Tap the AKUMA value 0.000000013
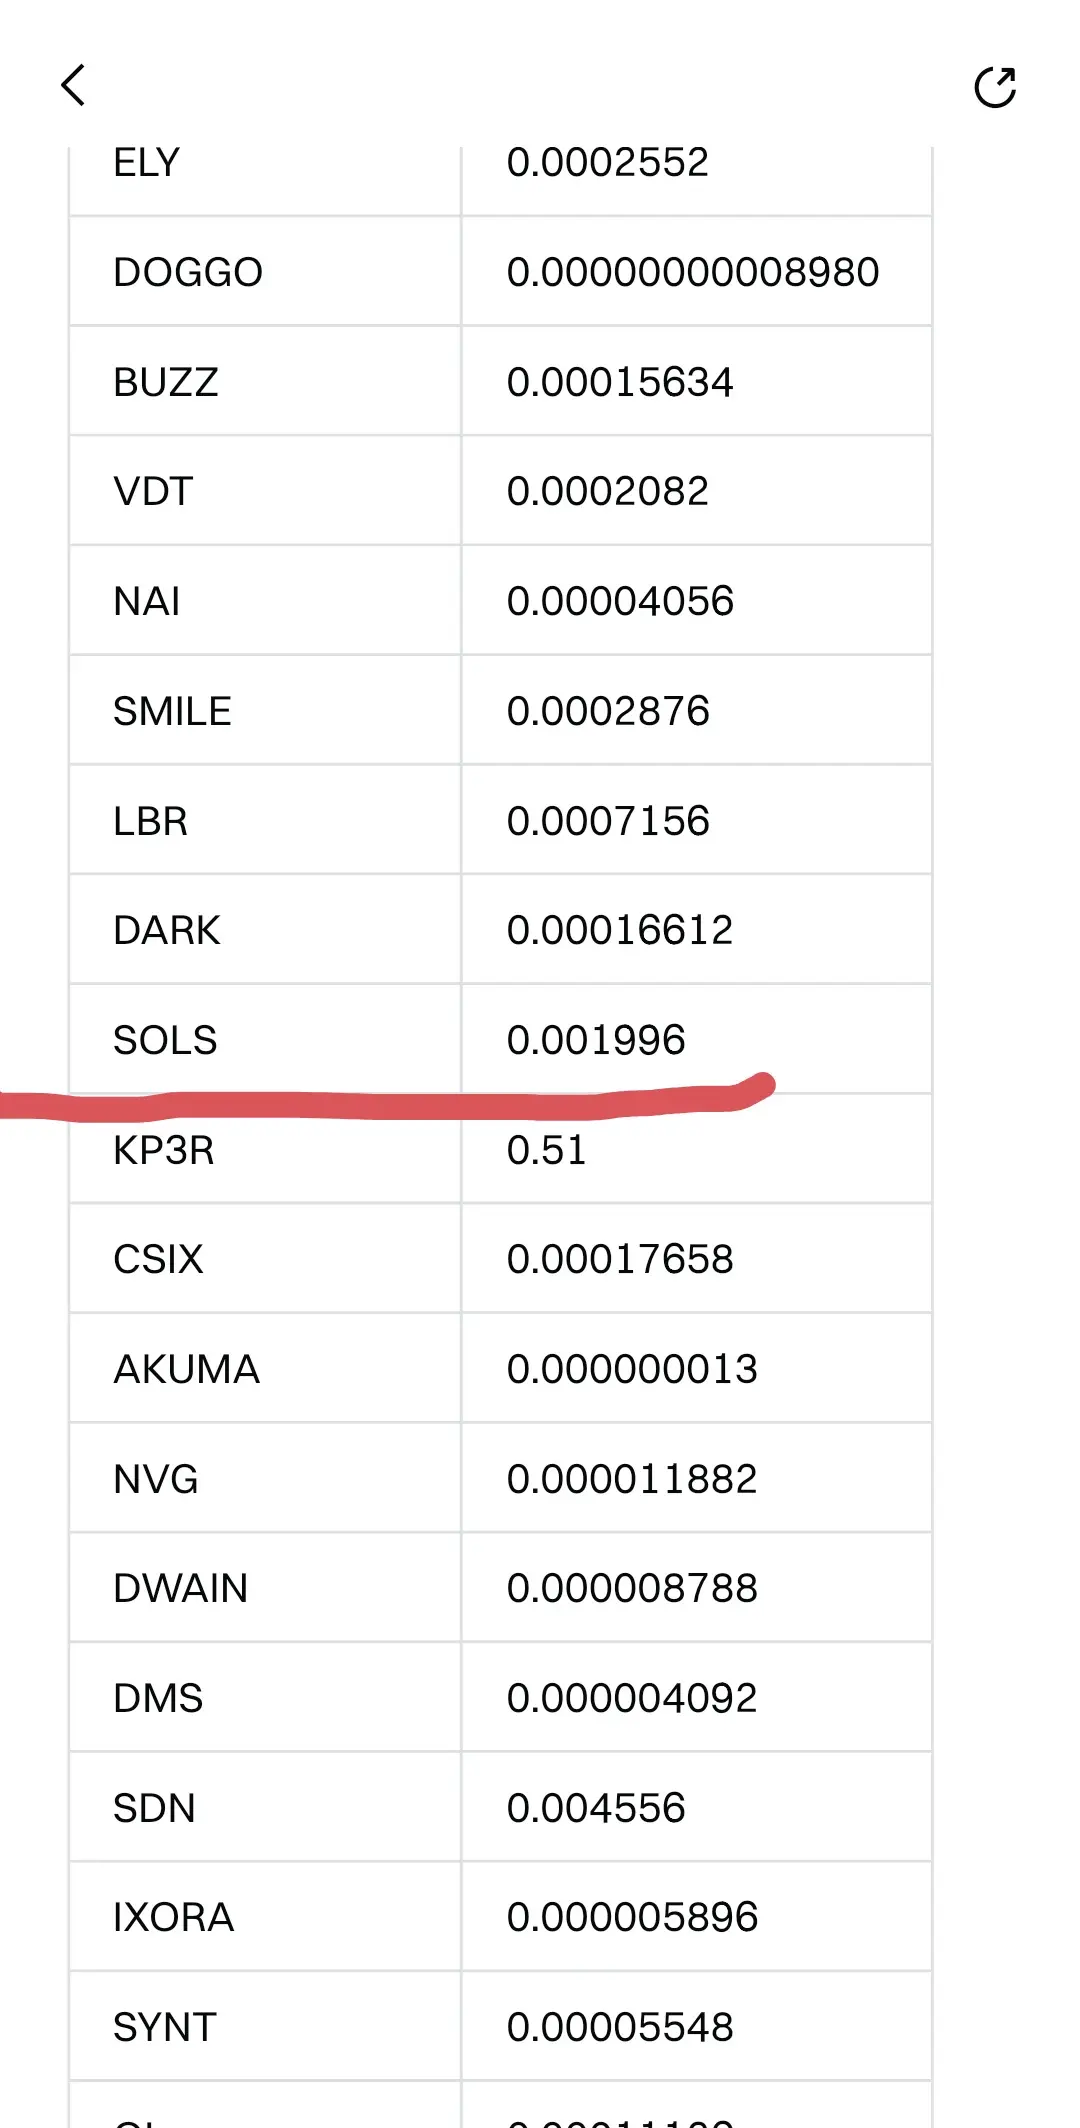 [632, 1369]
